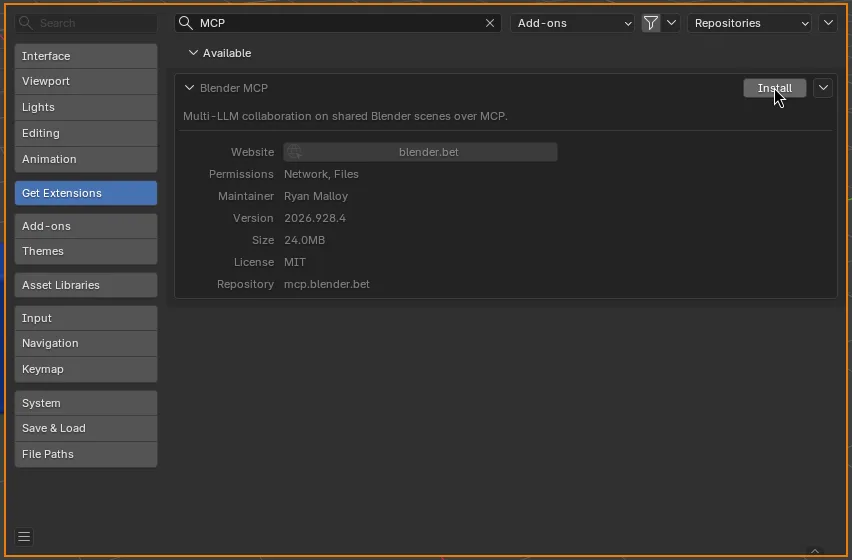Open the Editing preferences tab
The image size is (852, 560).
86,133
